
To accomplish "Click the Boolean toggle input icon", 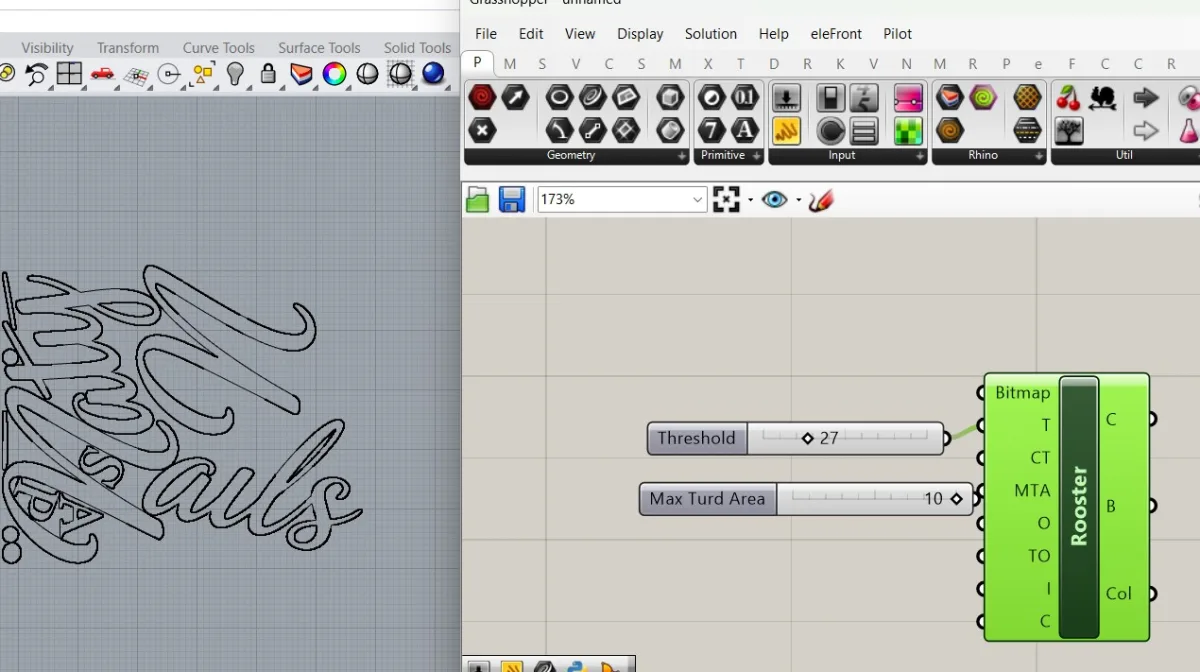I will pos(831,97).
